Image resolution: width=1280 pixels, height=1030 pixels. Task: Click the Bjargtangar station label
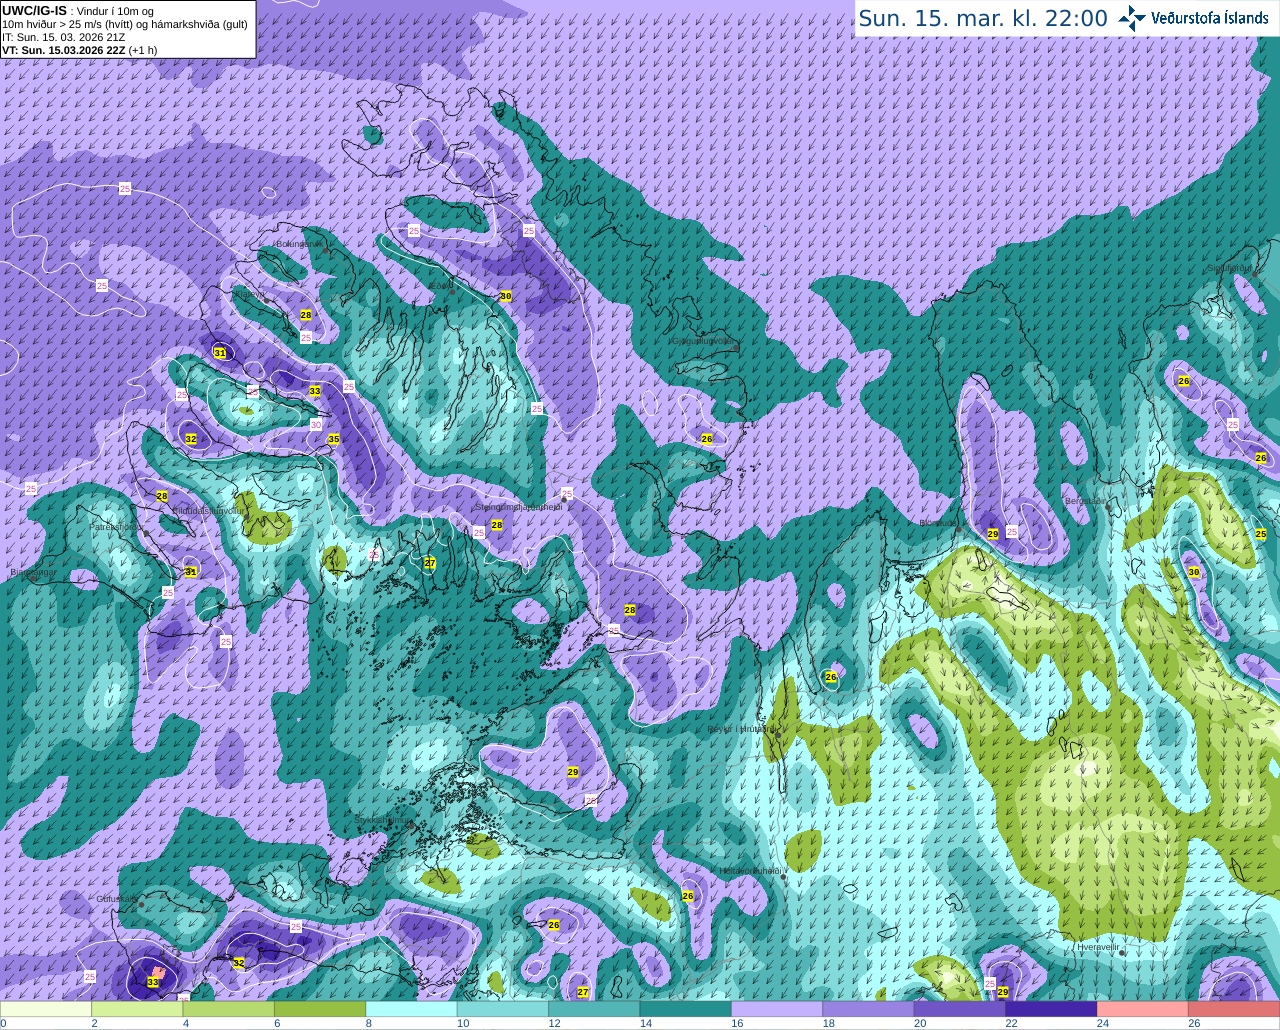(32, 572)
